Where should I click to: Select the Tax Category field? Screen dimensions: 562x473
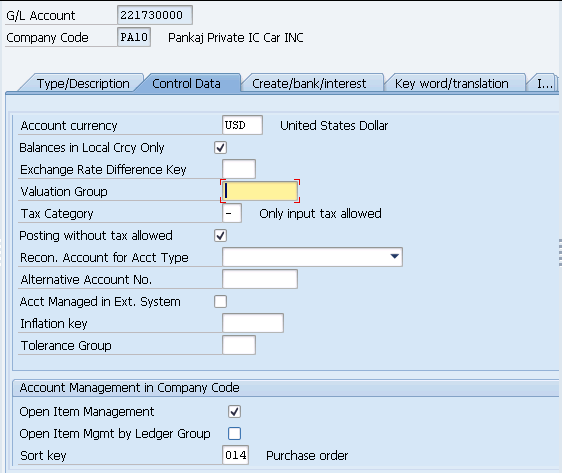[232, 213]
